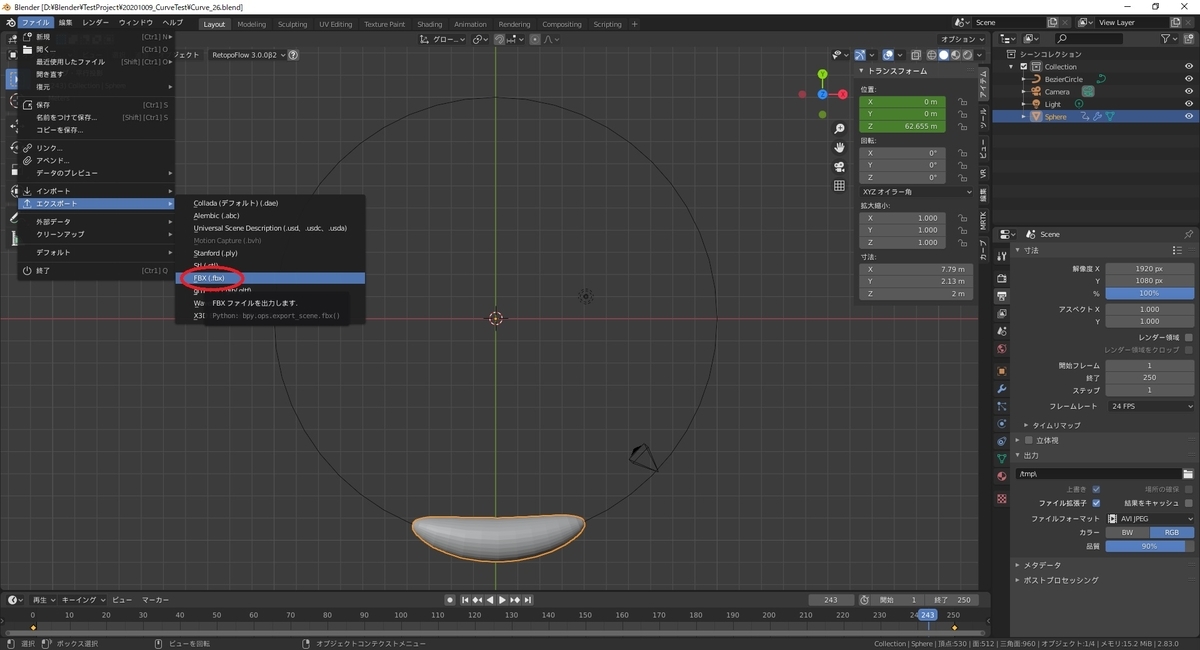This screenshot has height=650, width=1200.
Task: Click the viewport zoom magnifier icon
Action: pyautogui.click(x=840, y=129)
